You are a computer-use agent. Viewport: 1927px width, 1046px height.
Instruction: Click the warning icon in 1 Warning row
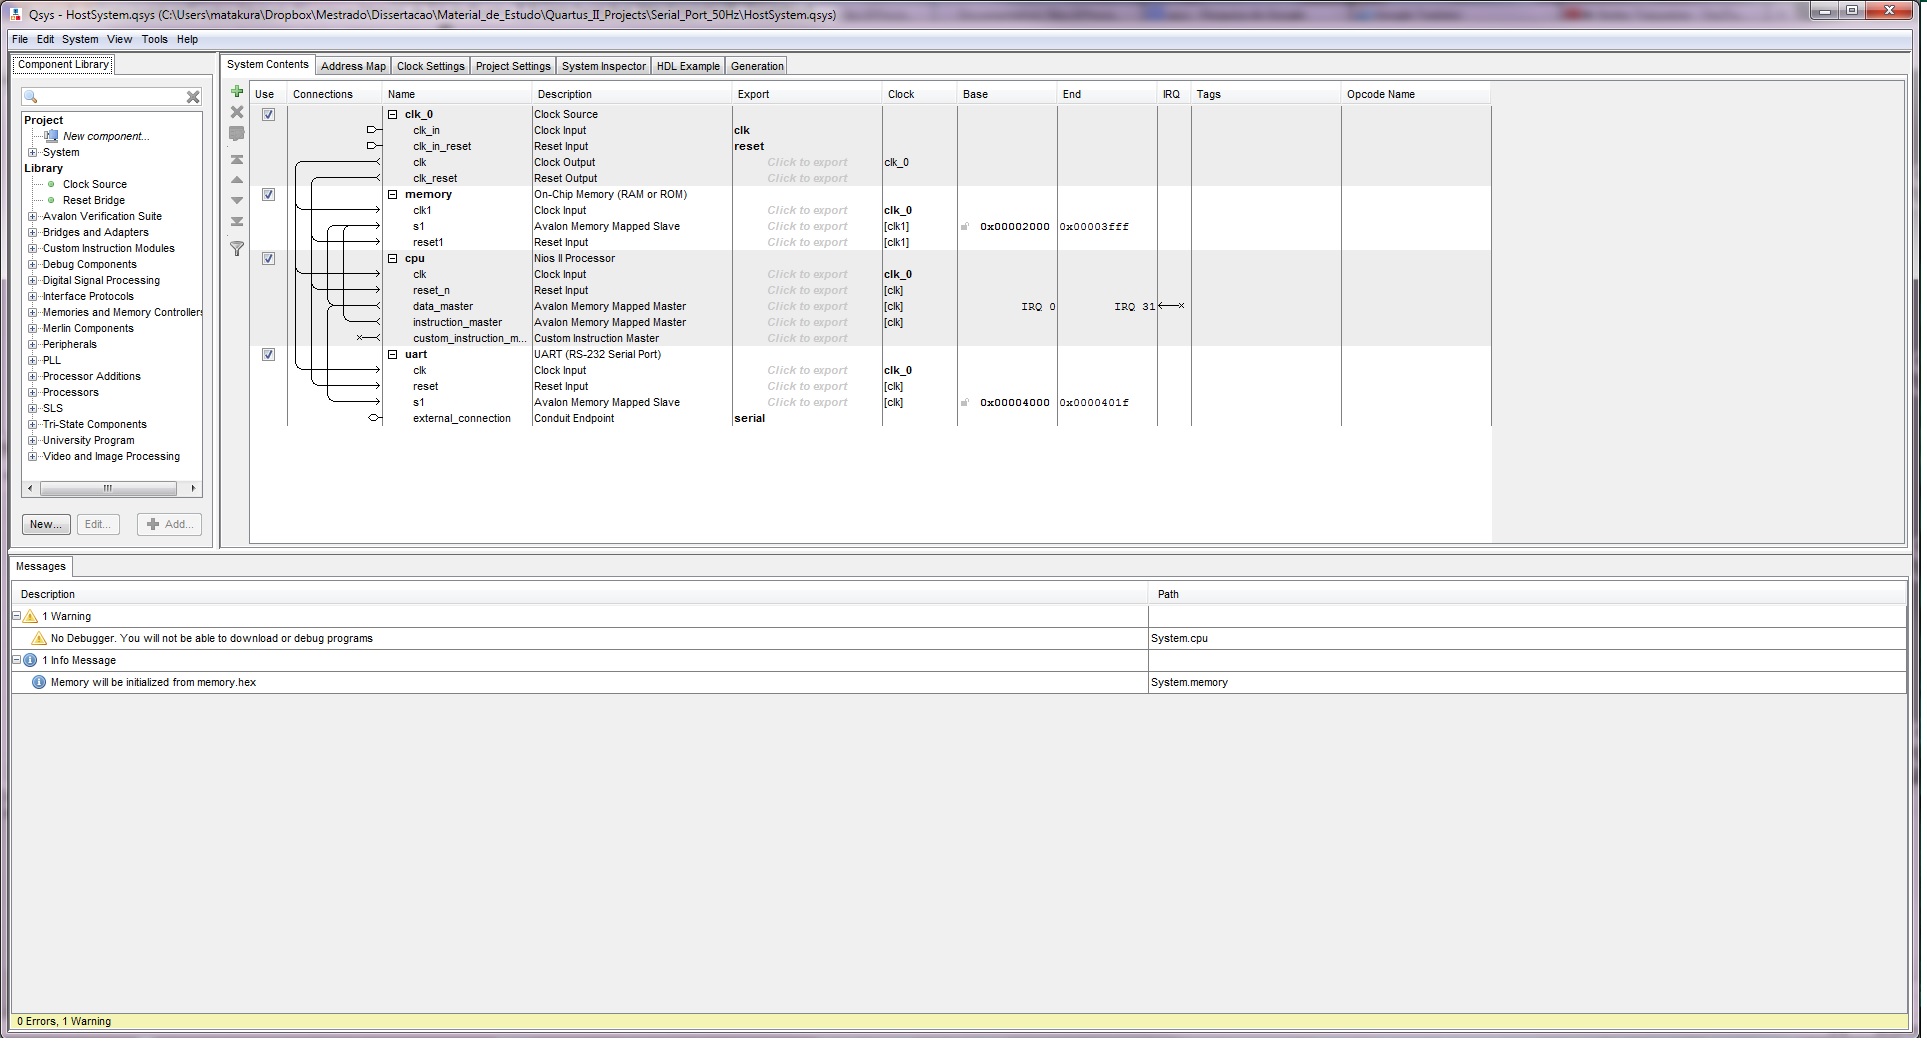30,616
